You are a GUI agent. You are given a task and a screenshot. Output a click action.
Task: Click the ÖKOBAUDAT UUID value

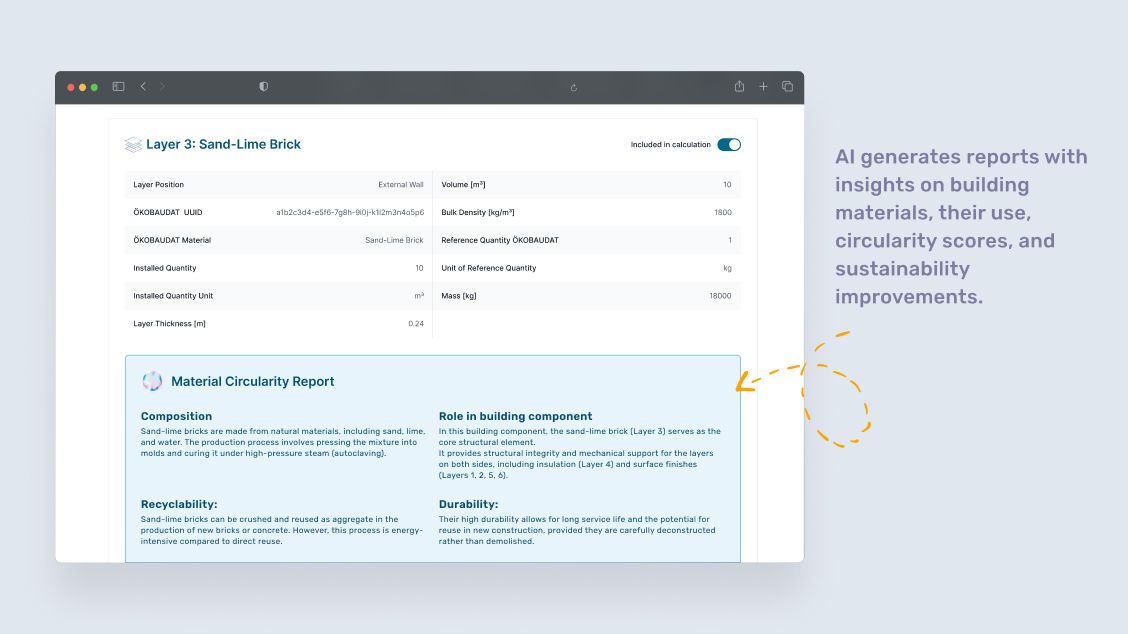click(350, 212)
